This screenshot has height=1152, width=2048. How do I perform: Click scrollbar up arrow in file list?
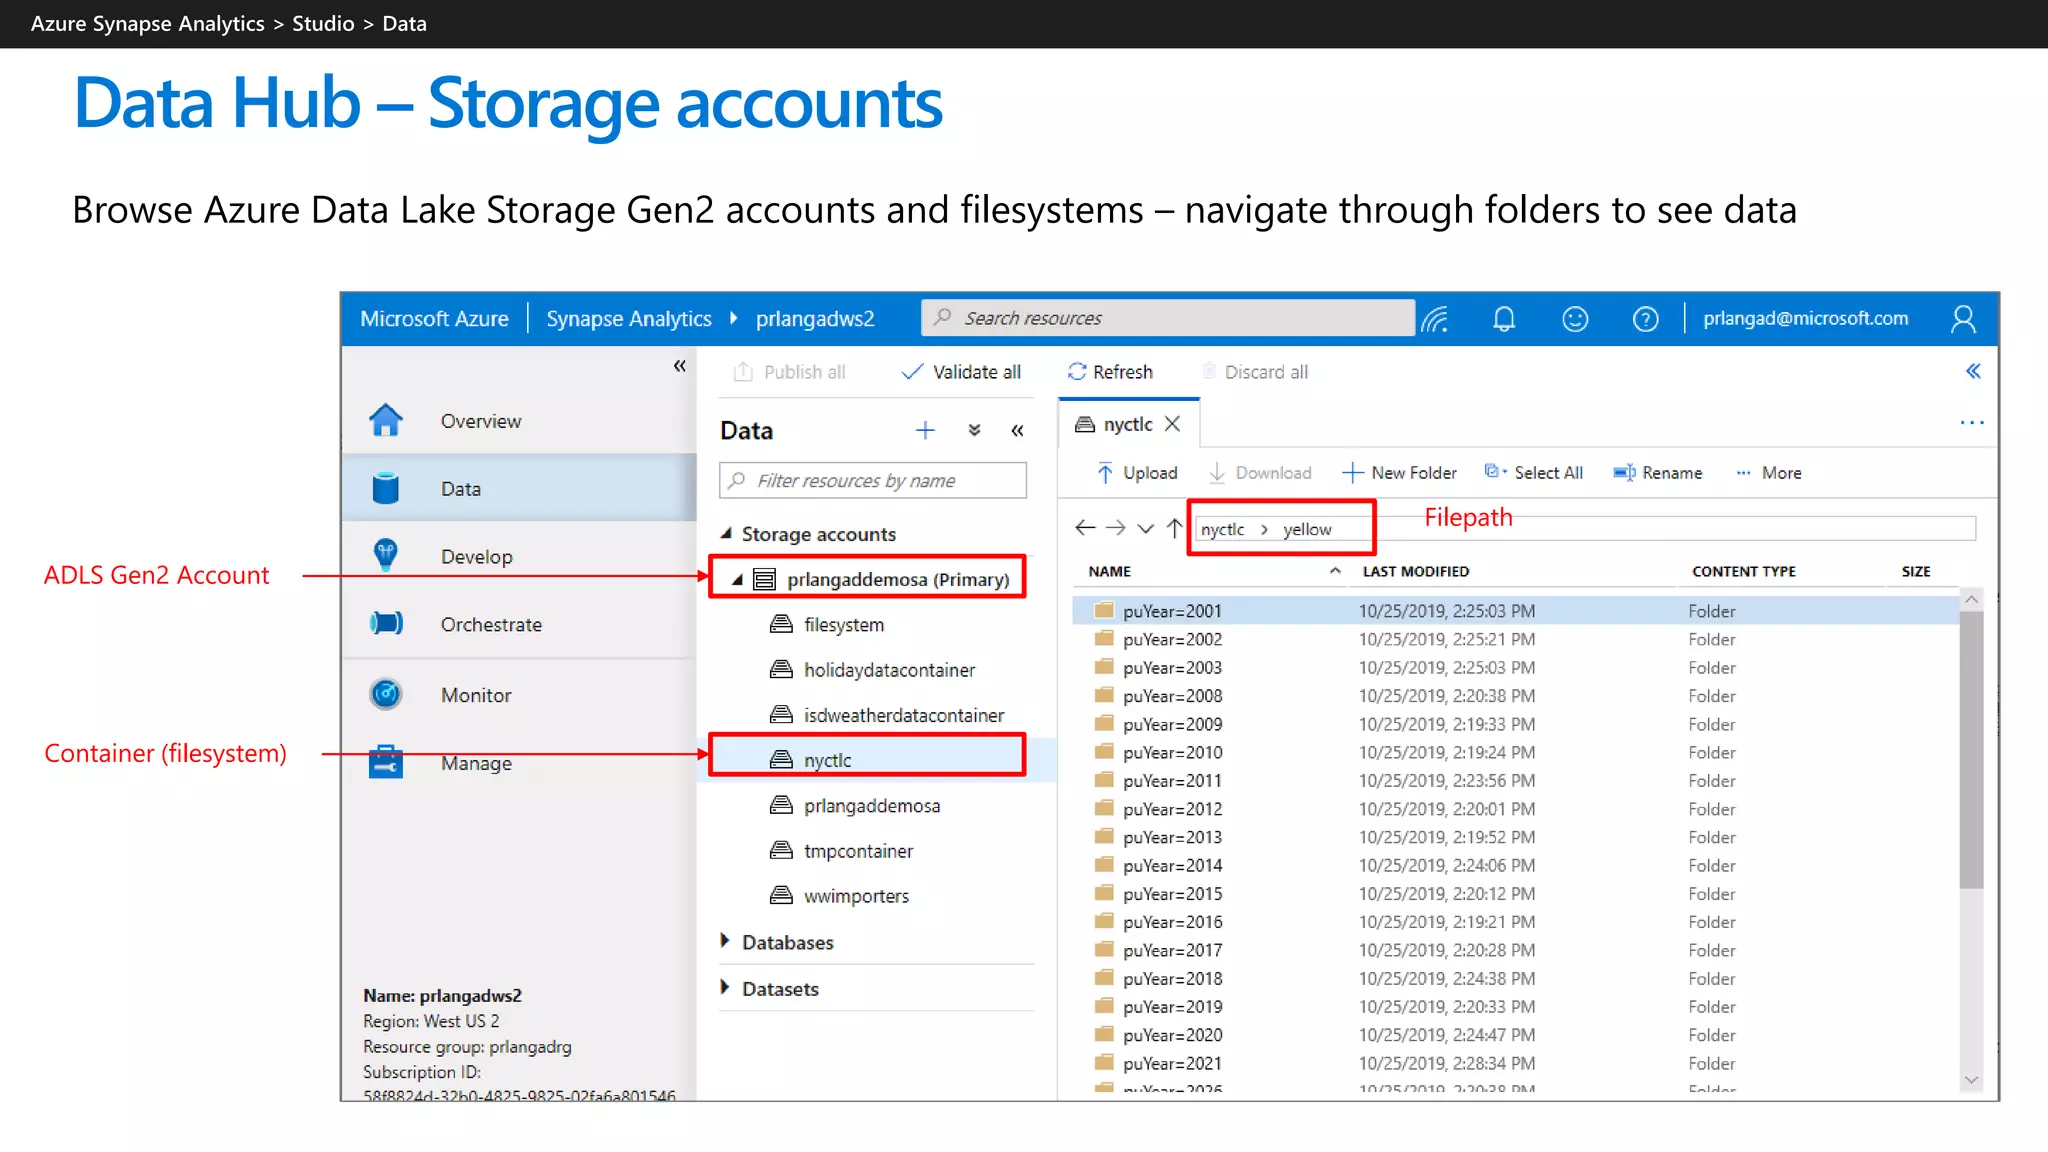(x=1971, y=599)
